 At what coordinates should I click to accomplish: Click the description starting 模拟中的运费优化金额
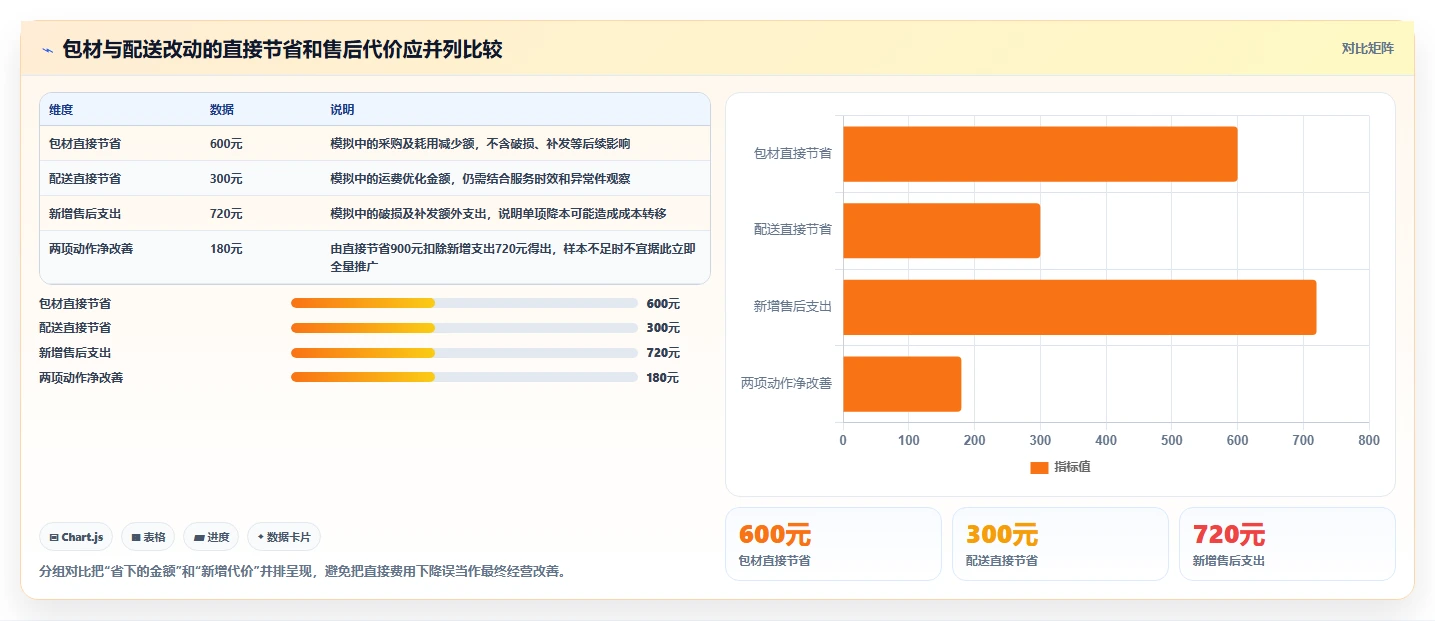[x=480, y=179]
